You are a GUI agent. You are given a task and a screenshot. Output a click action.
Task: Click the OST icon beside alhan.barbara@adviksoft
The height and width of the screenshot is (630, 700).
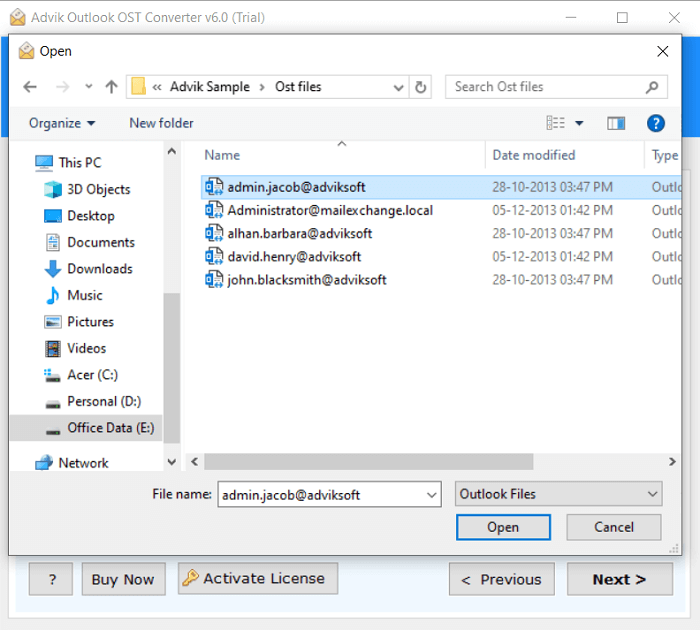(214, 233)
